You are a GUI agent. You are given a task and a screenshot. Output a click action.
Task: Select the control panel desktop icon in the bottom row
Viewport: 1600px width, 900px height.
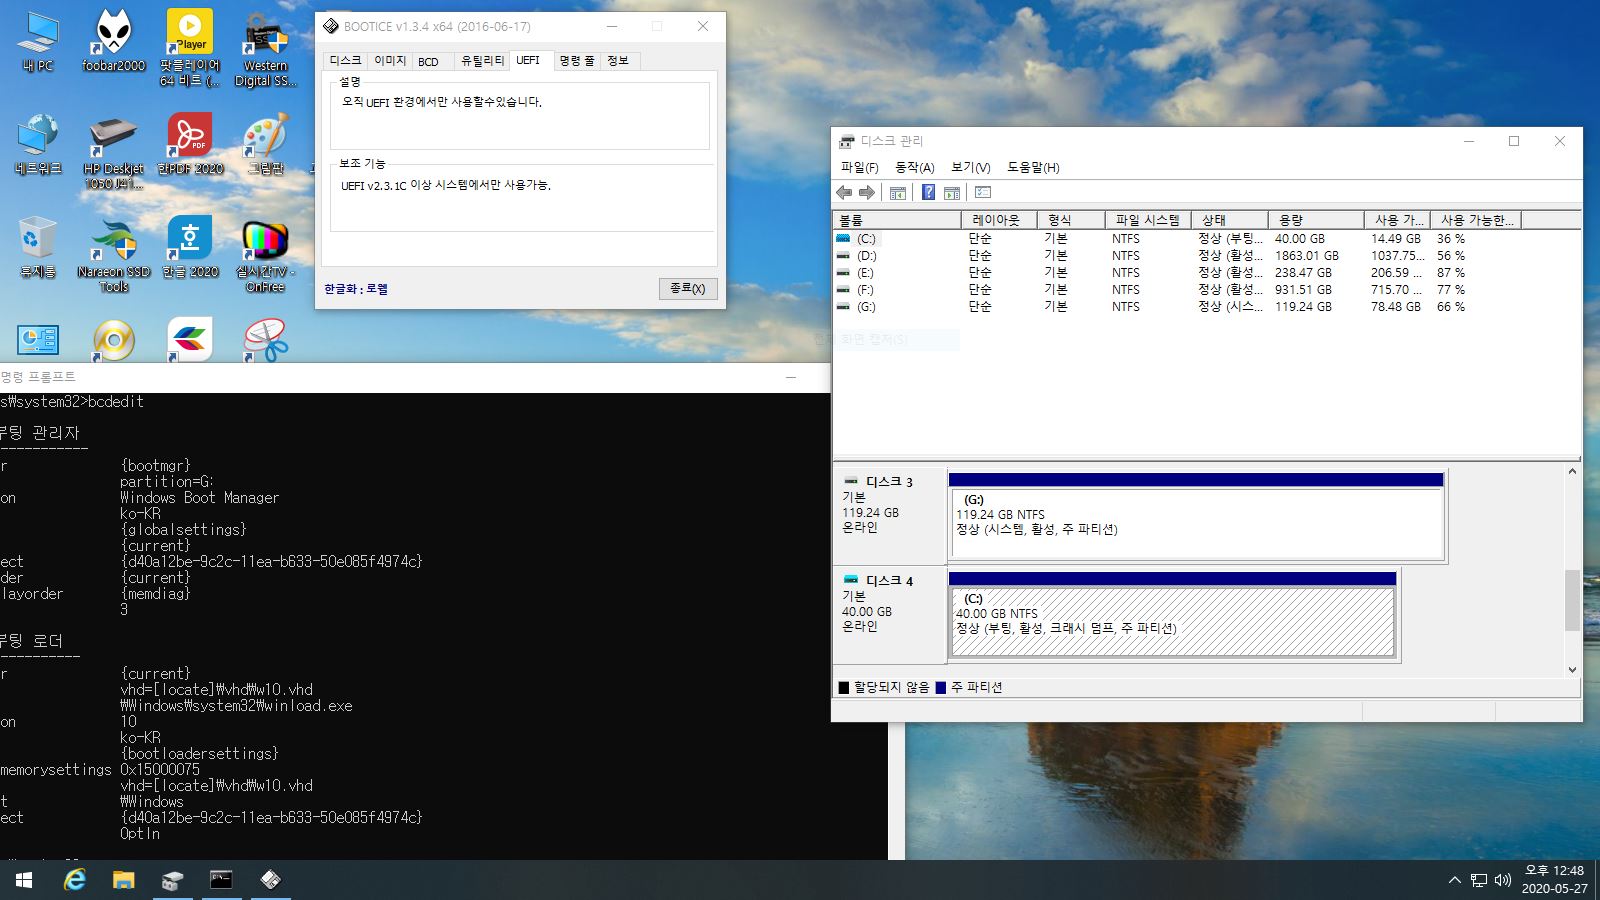click(x=38, y=340)
